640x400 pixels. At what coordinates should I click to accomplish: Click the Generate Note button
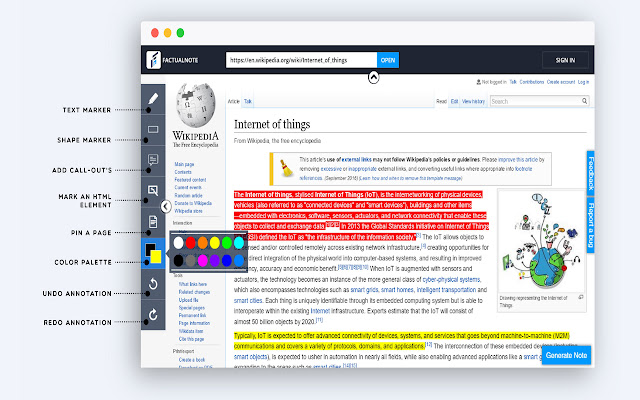tap(566, 355)
